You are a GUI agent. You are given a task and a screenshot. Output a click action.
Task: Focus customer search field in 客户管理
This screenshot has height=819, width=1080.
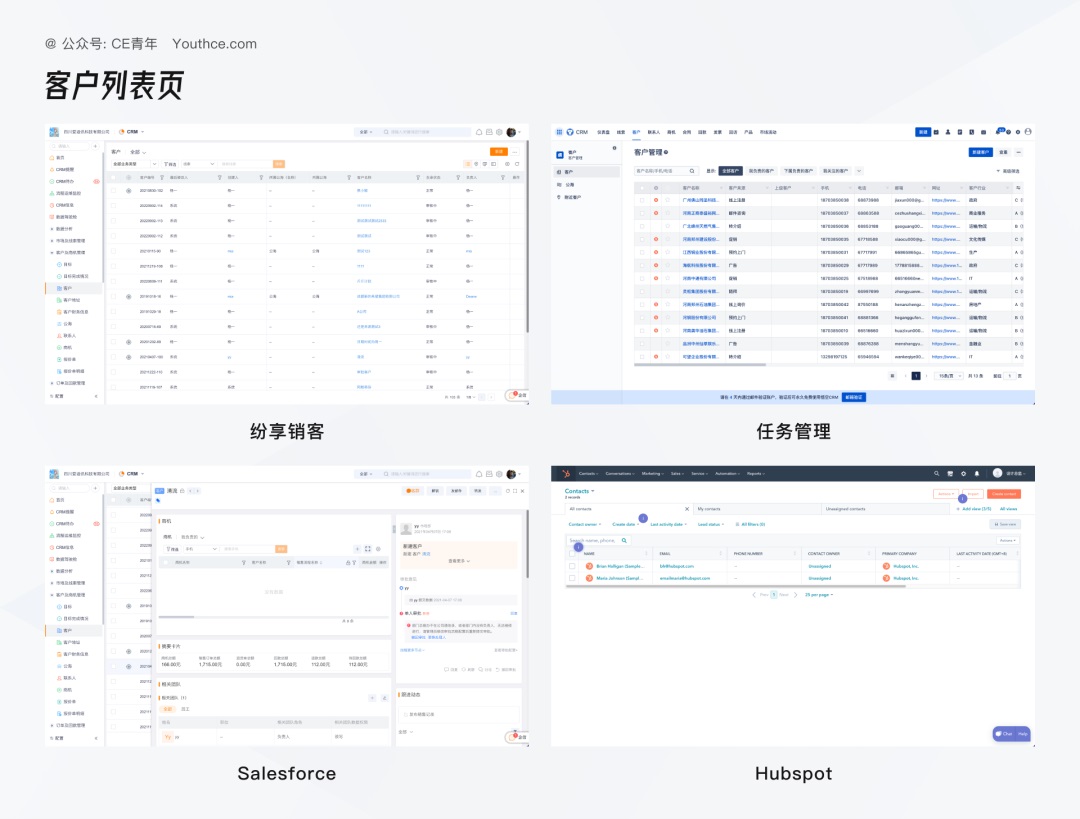pos(665,171)
